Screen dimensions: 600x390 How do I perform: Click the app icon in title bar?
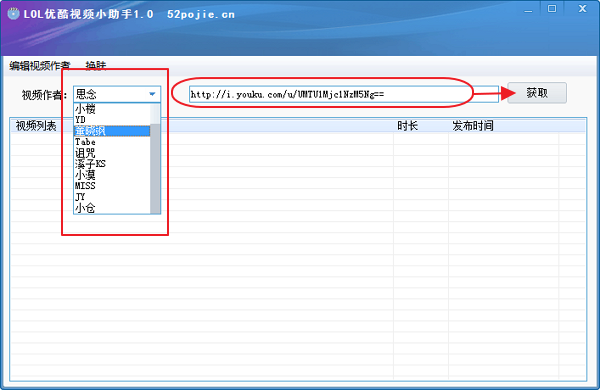13,14
